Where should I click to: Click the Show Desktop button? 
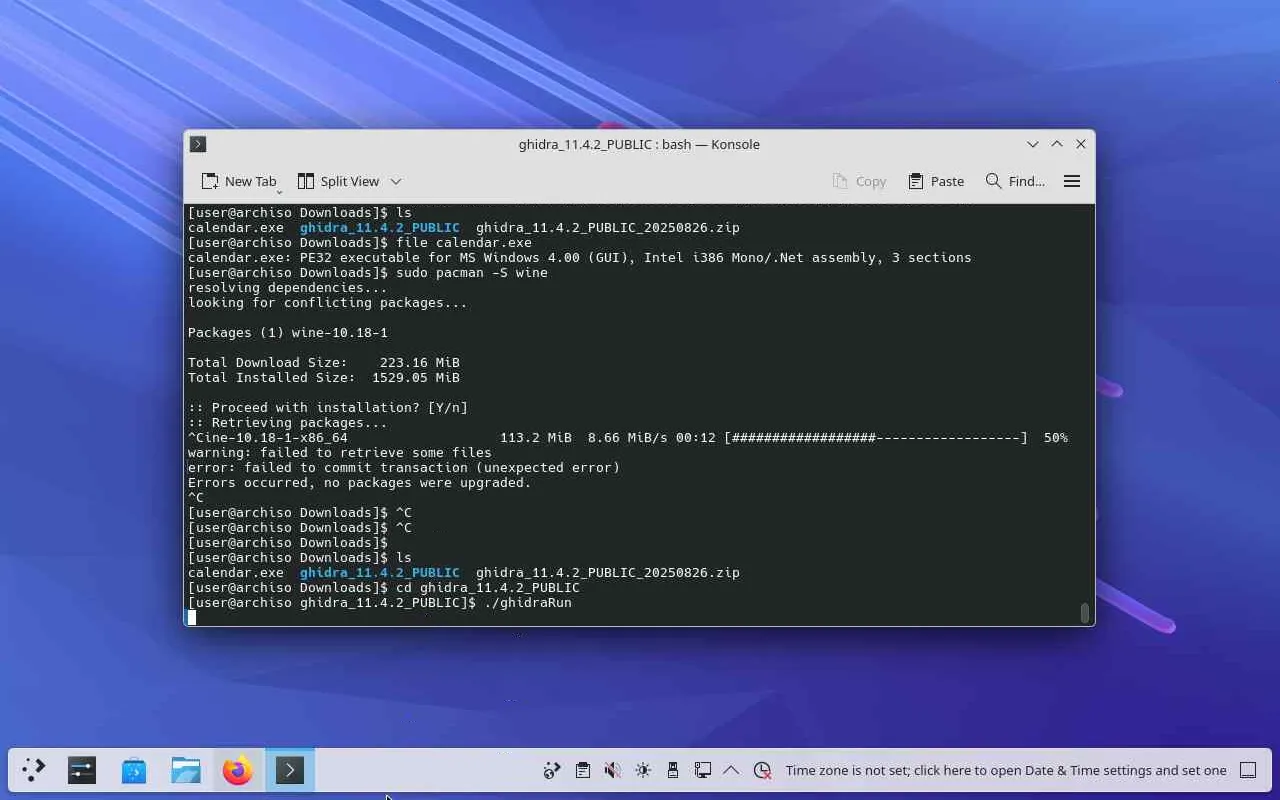coord(1248,770)
